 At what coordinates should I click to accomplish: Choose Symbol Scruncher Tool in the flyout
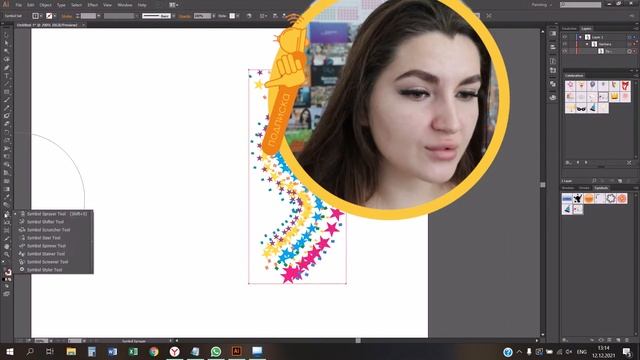(x=53, y=230)
